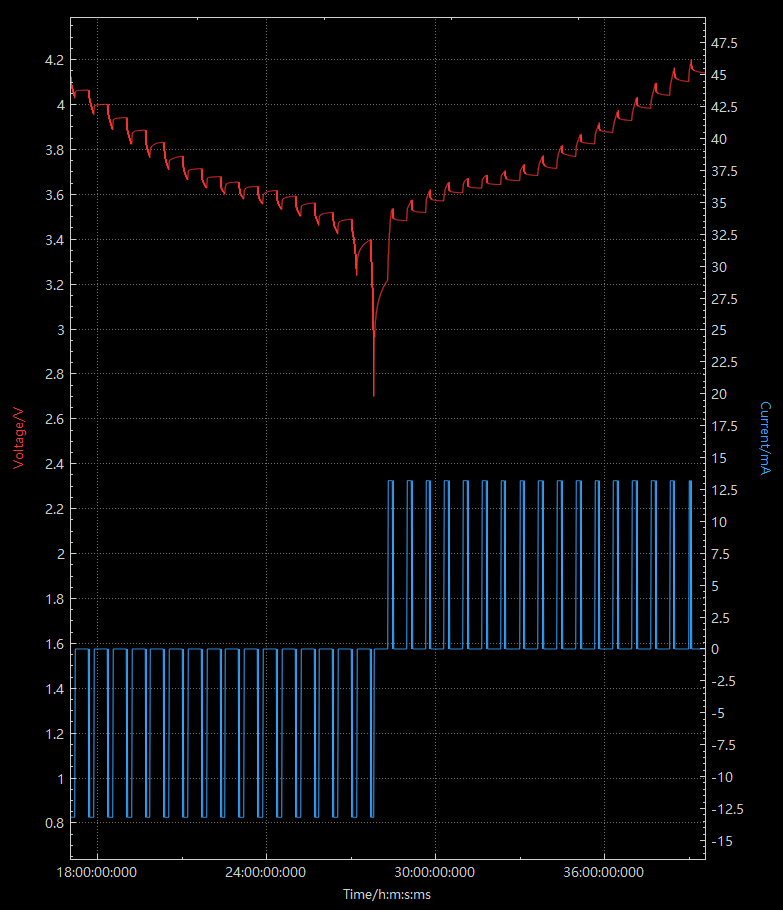
Task: Click the -15 current axis label
Action: pyautogui.click(x=722, y=842)
